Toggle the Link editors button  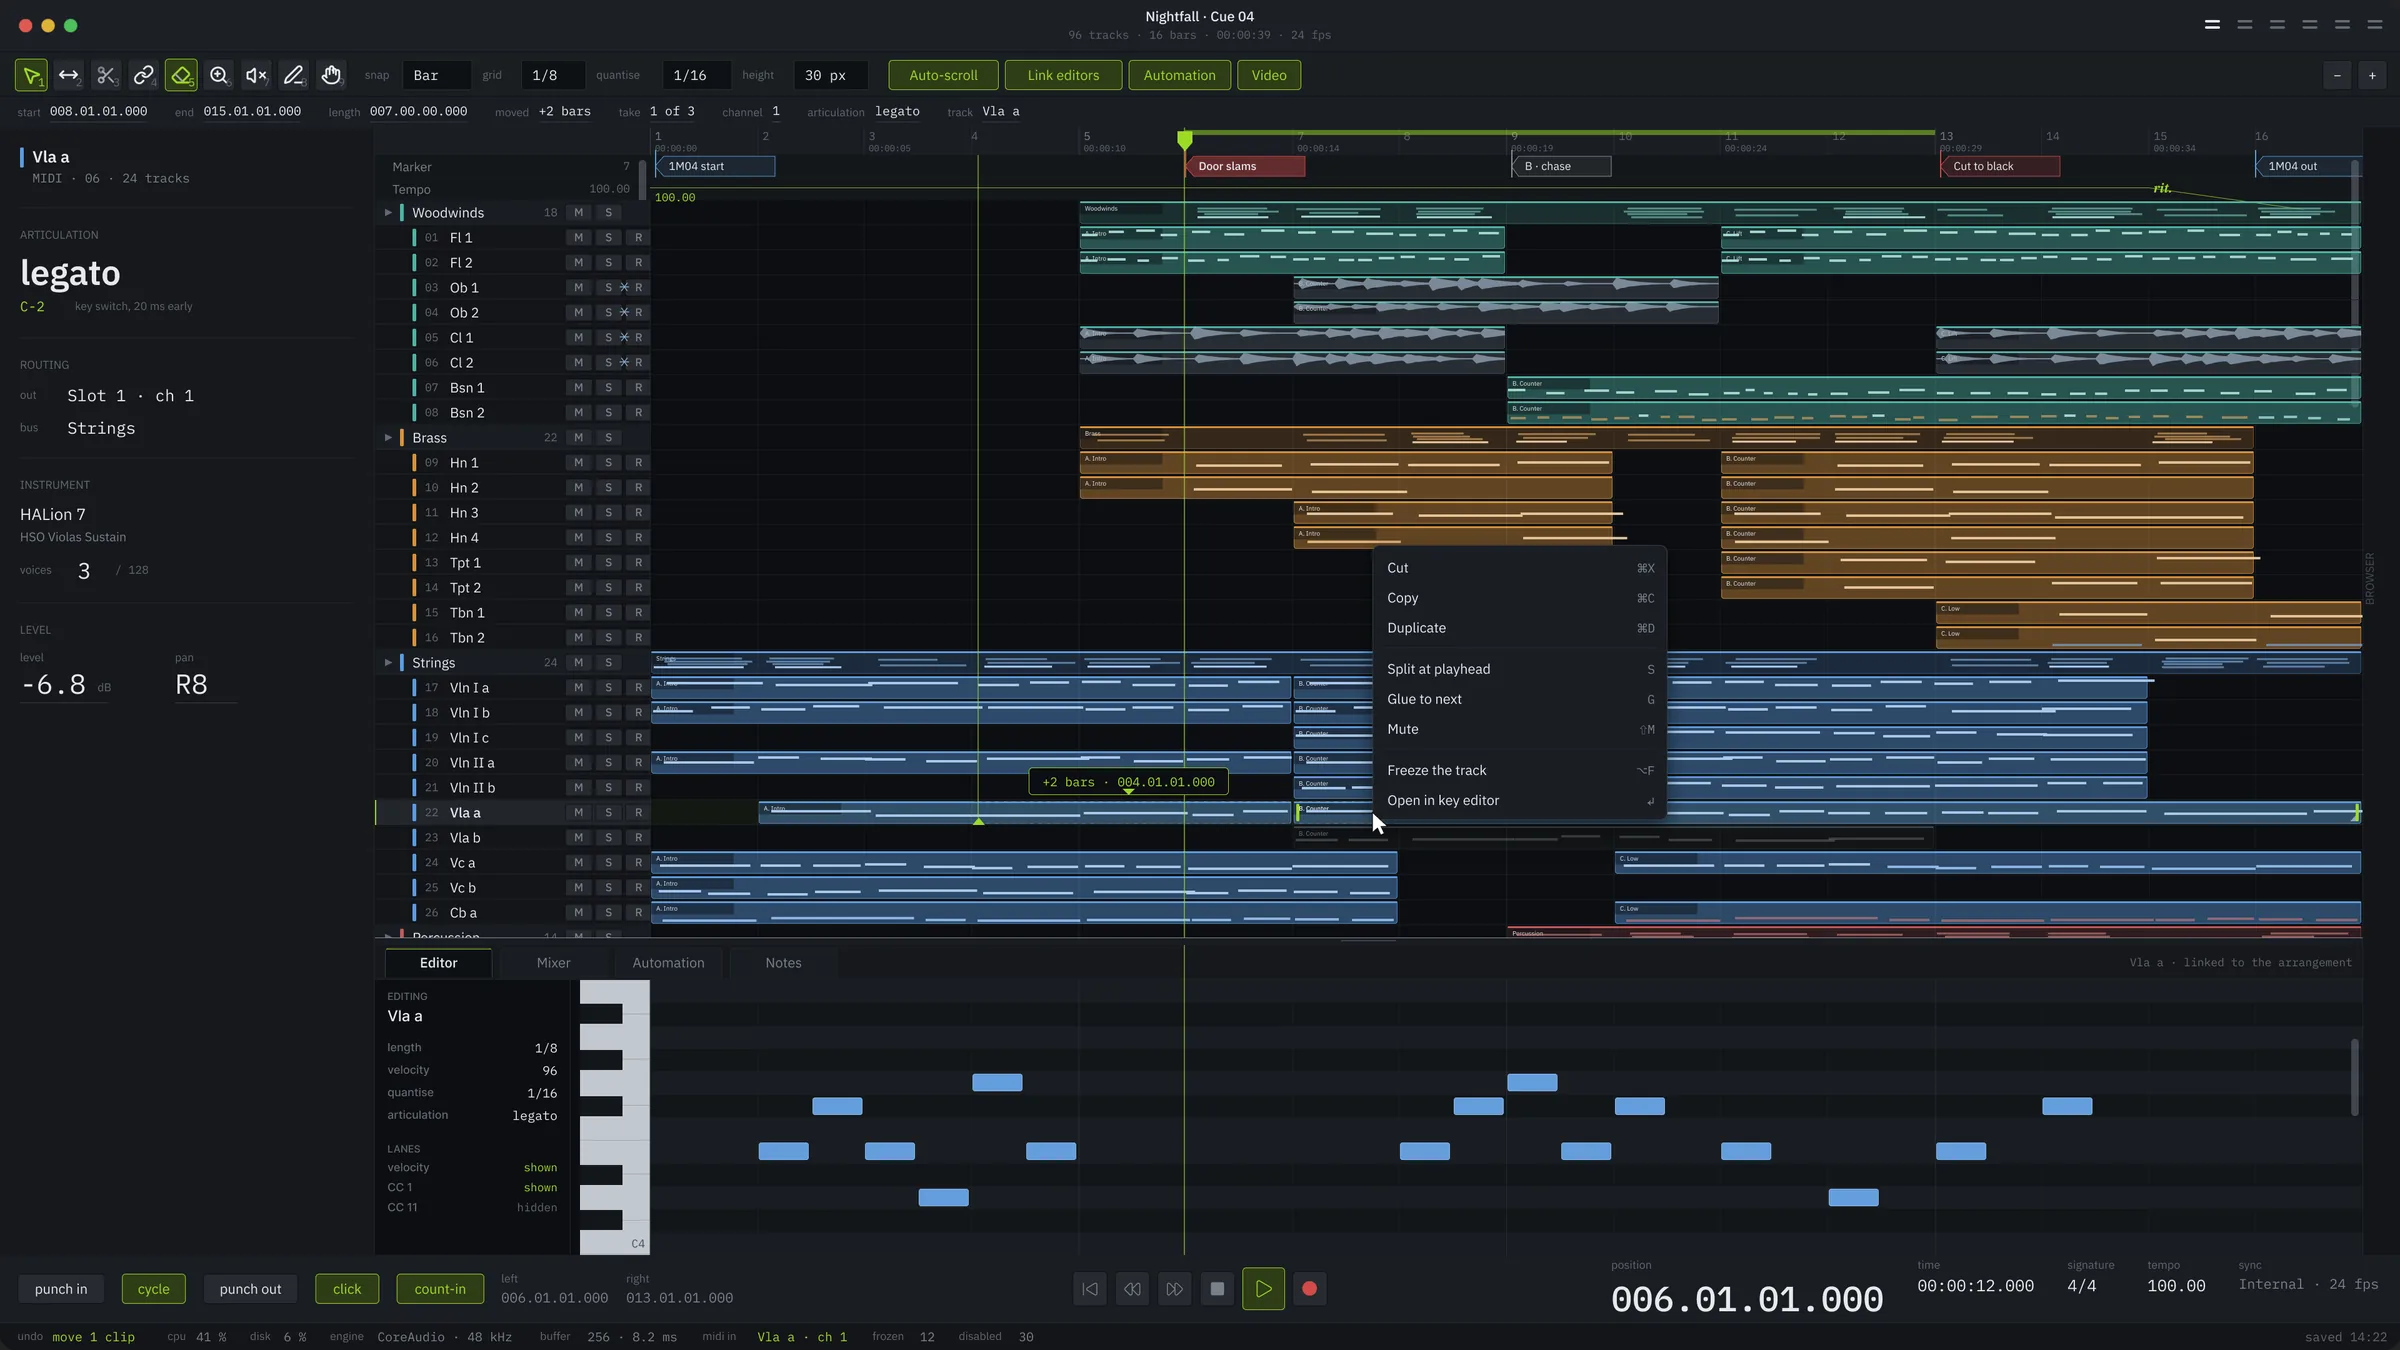(1063, 75)
